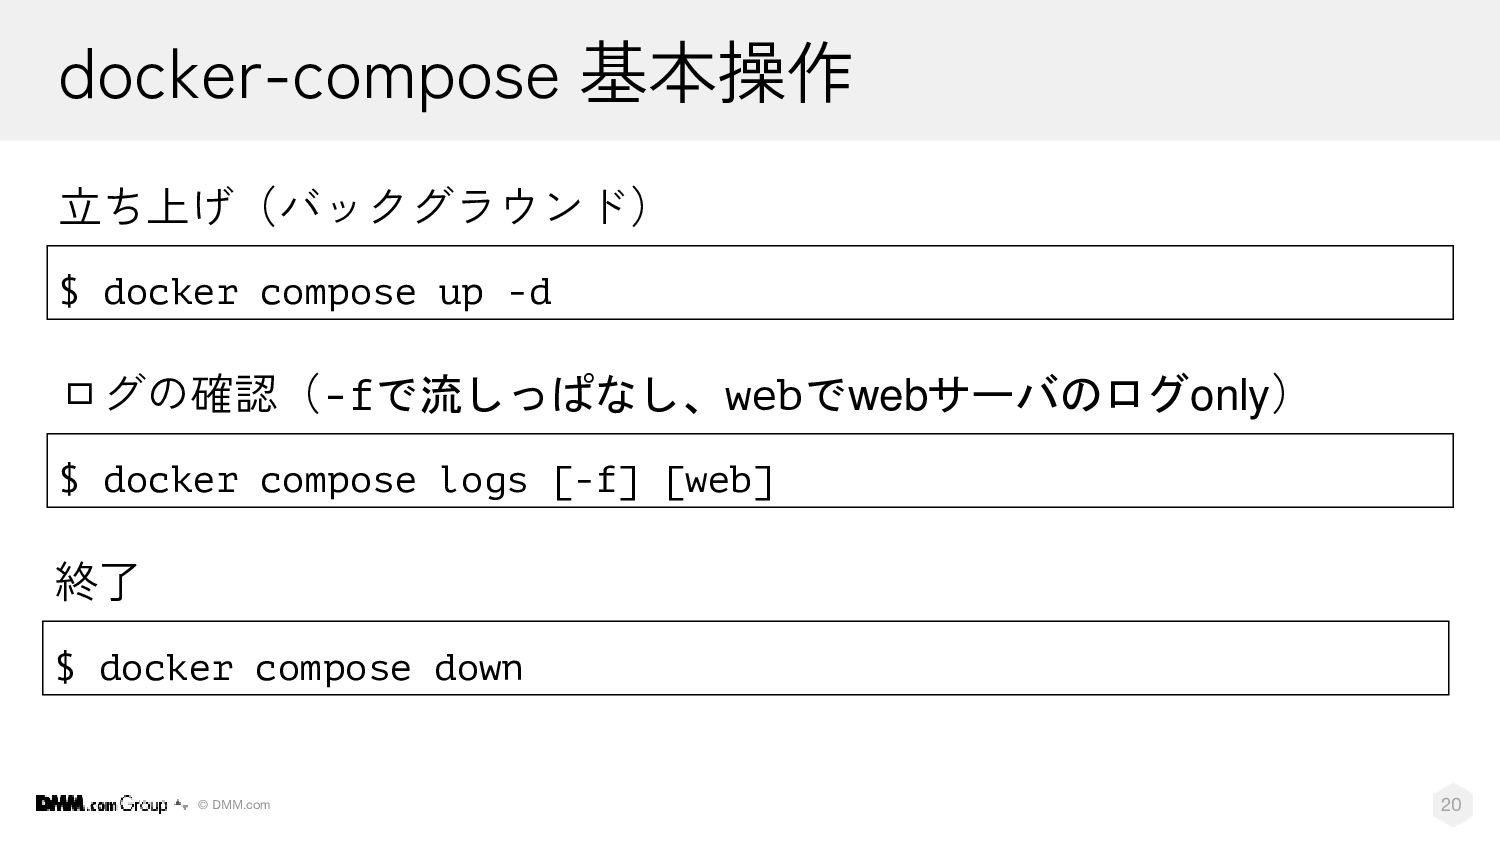
Task: Click the 終了 heading
Action: pyautogui.click(x=97, y=581)
